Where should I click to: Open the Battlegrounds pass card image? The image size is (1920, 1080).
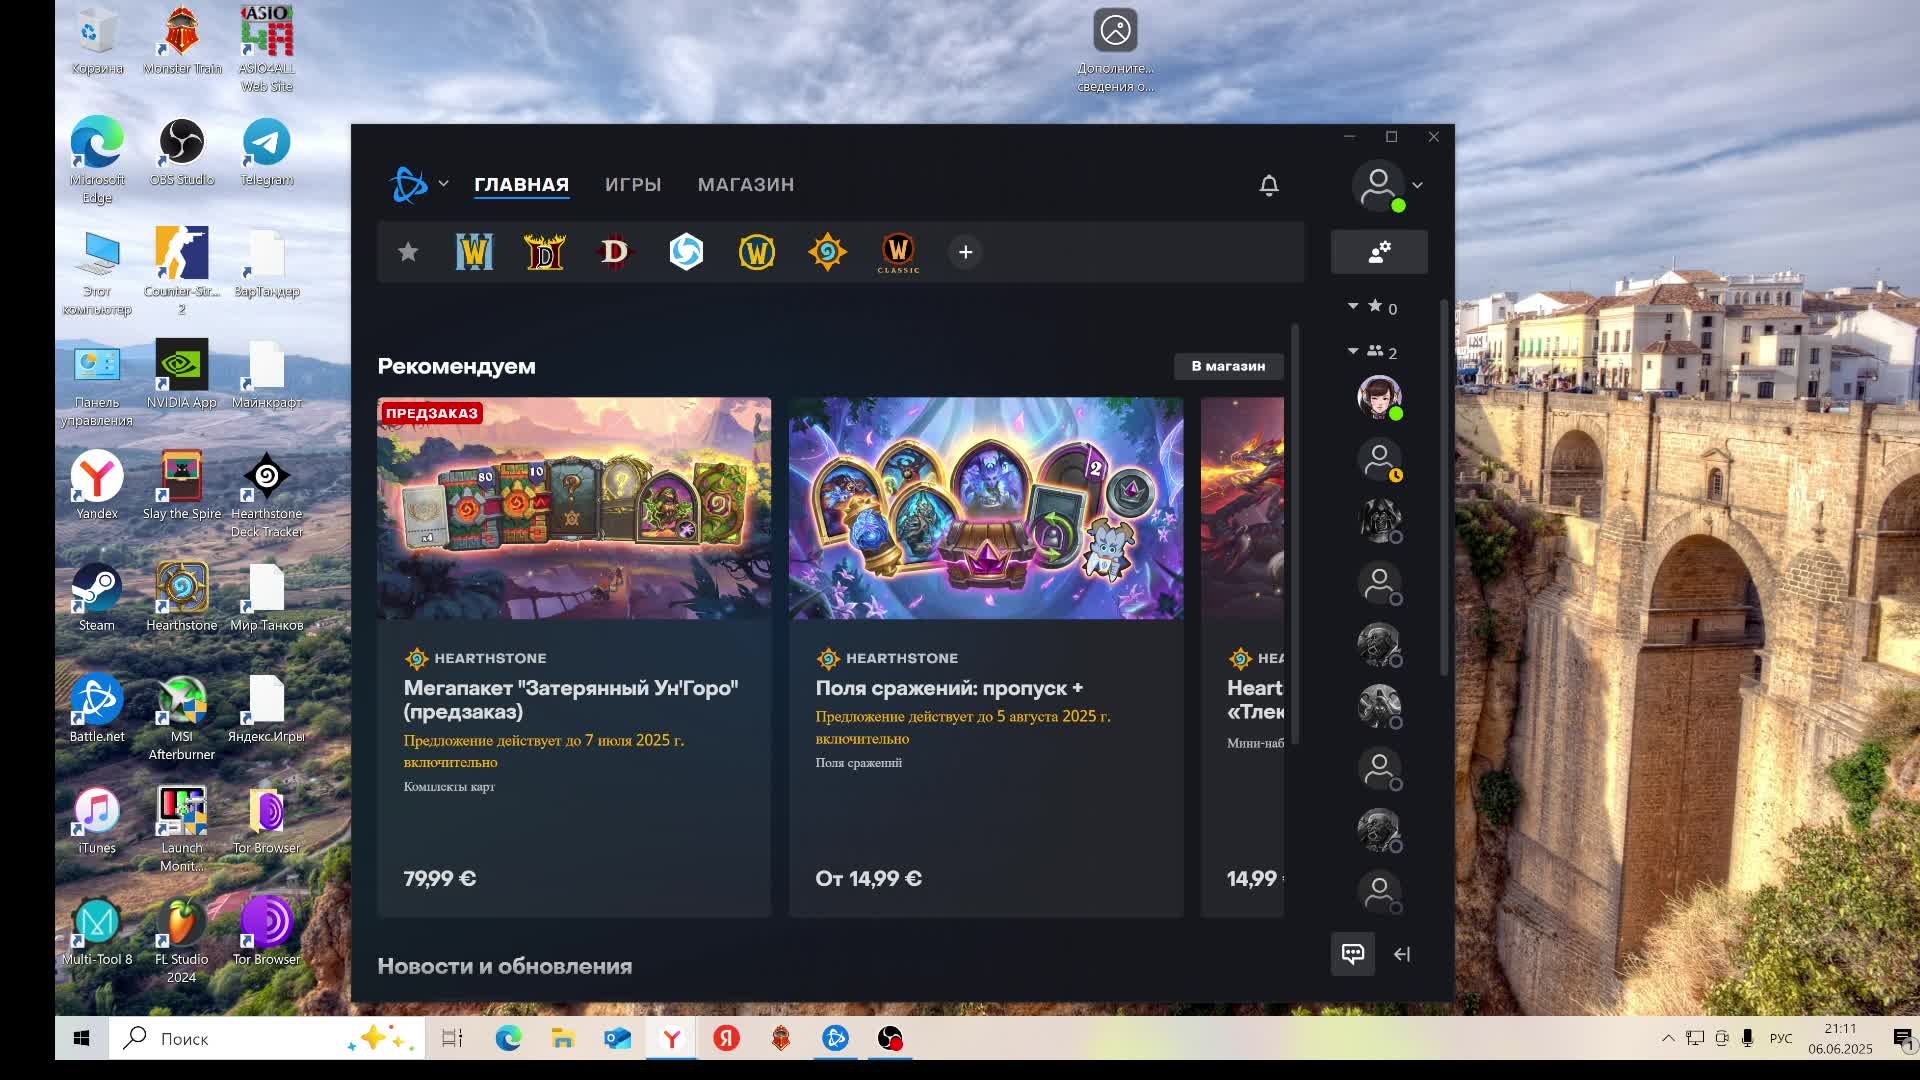click(x=986, y=508)
